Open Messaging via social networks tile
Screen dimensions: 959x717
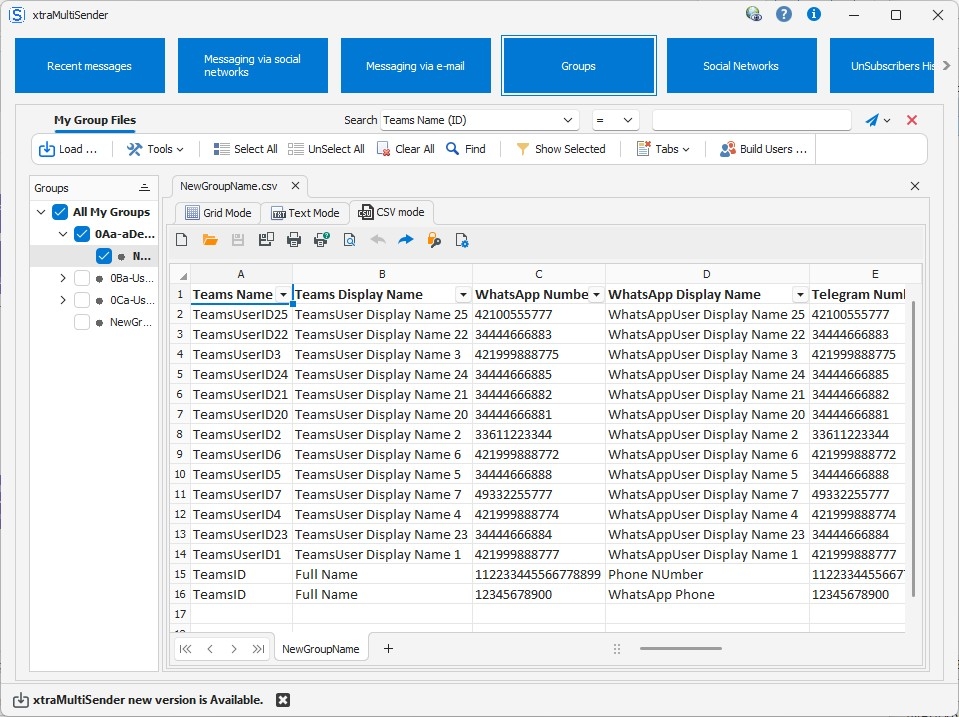[x=253, y=65]
